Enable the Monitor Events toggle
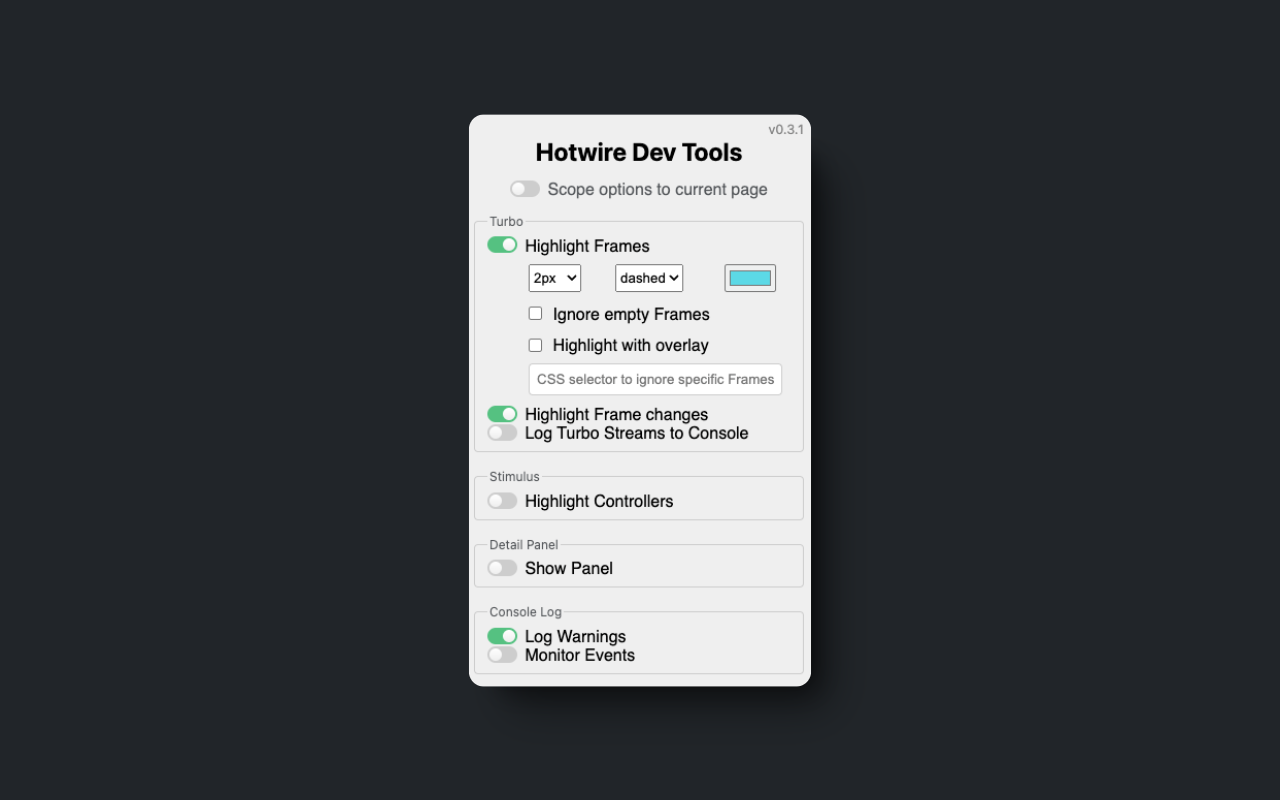Viewport: 1280px width, 800px height. click(x=502, y=654)
